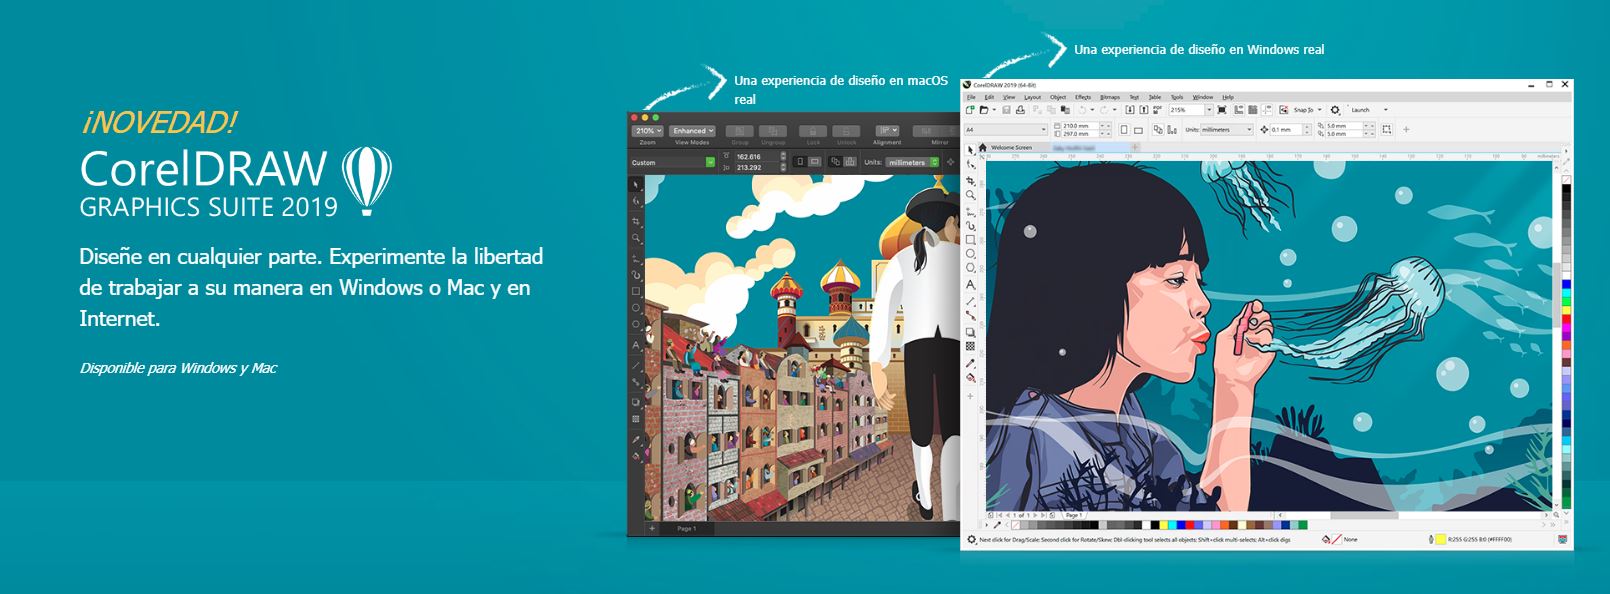The height and width of the screenshot is (594, 1610).
Task: Set landscape orientation in the Windows property bar
Action: click(x=1138, y=130)
